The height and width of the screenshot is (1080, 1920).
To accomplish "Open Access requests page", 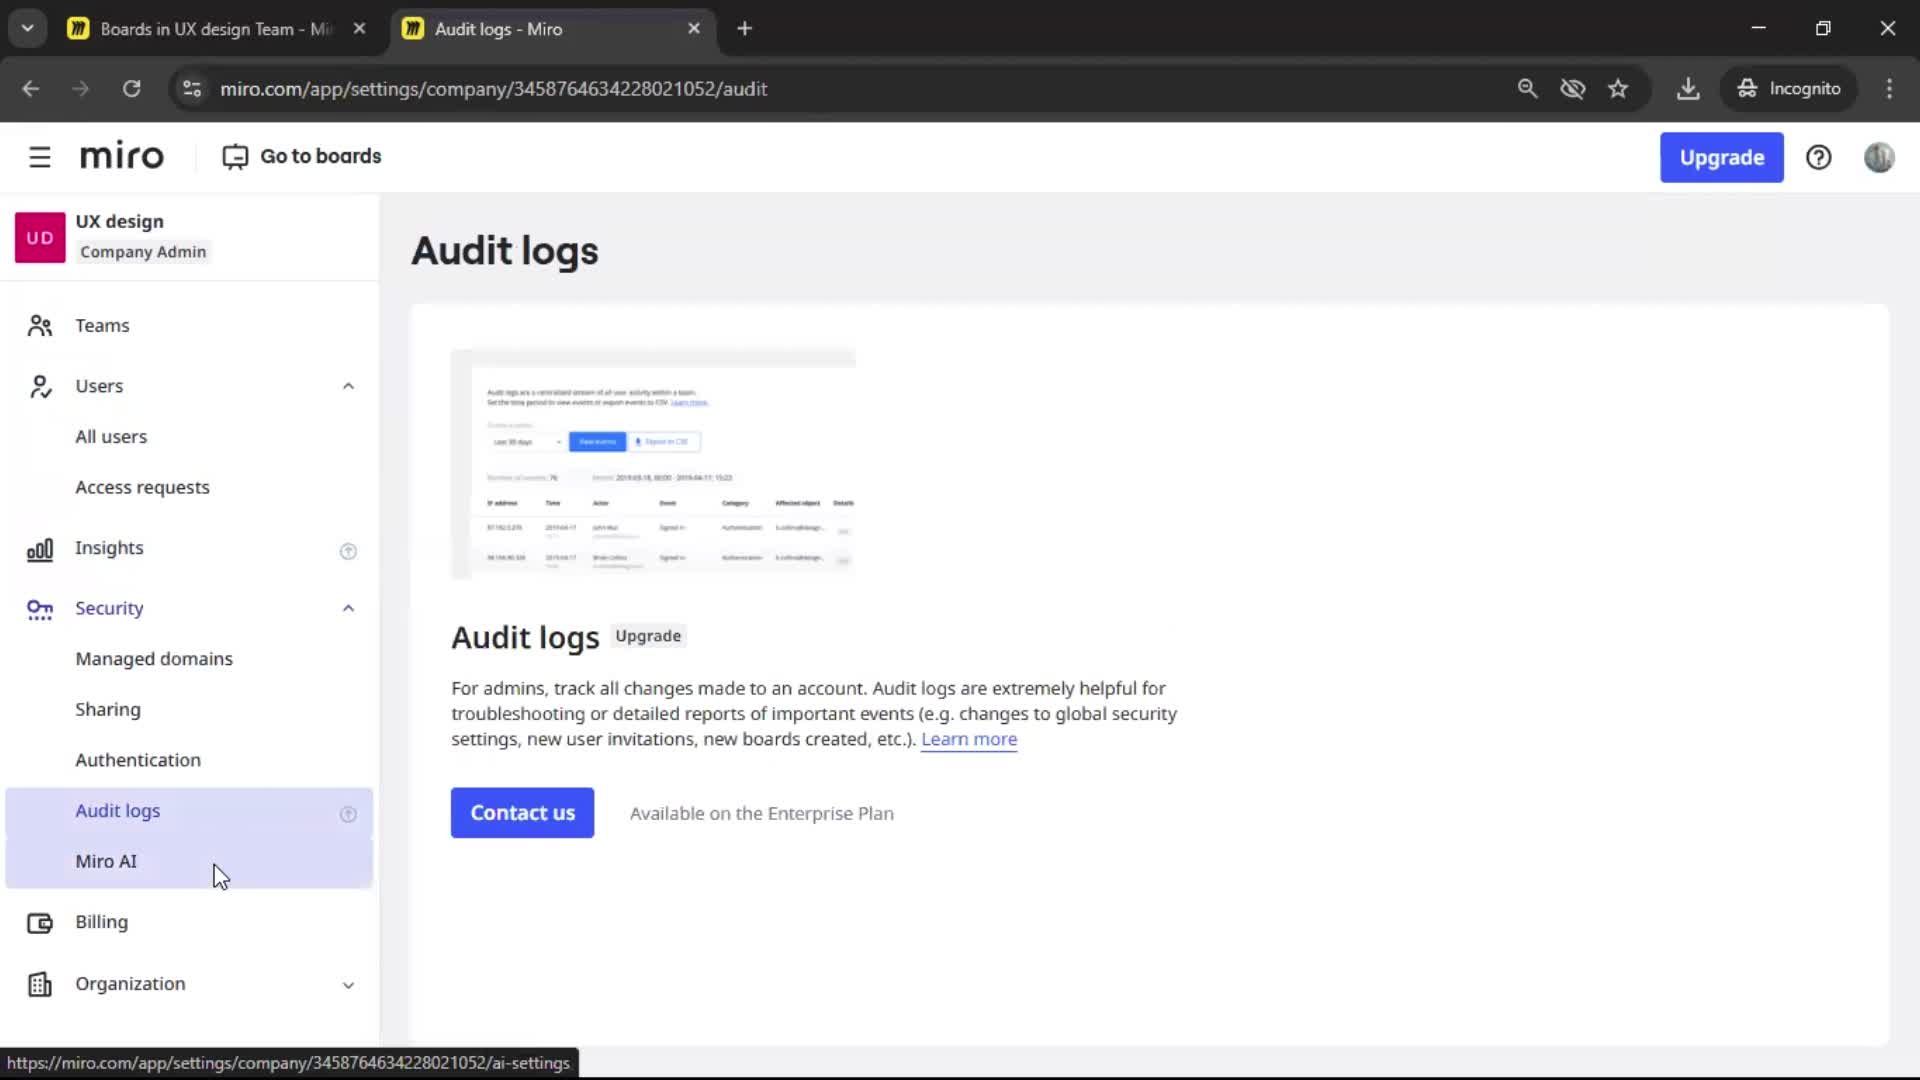I will [189, 488].
